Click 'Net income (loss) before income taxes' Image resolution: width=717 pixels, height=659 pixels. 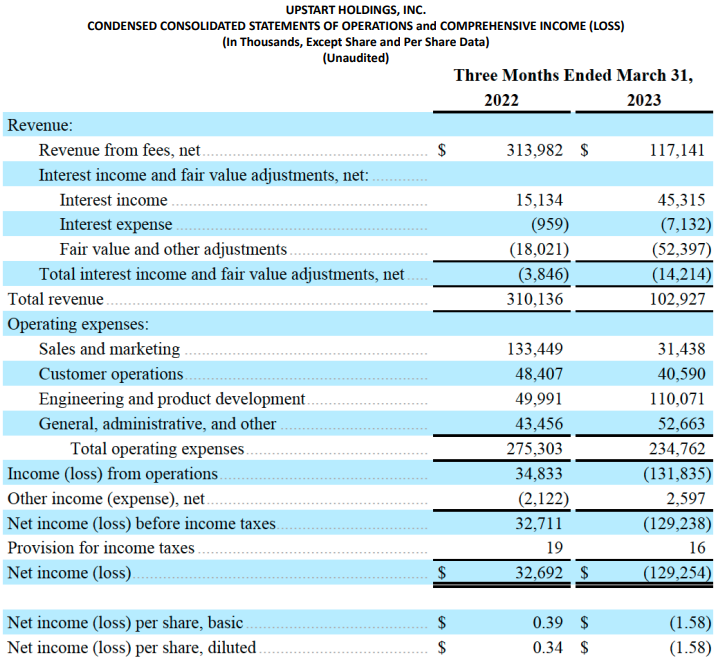pos(142,523)
